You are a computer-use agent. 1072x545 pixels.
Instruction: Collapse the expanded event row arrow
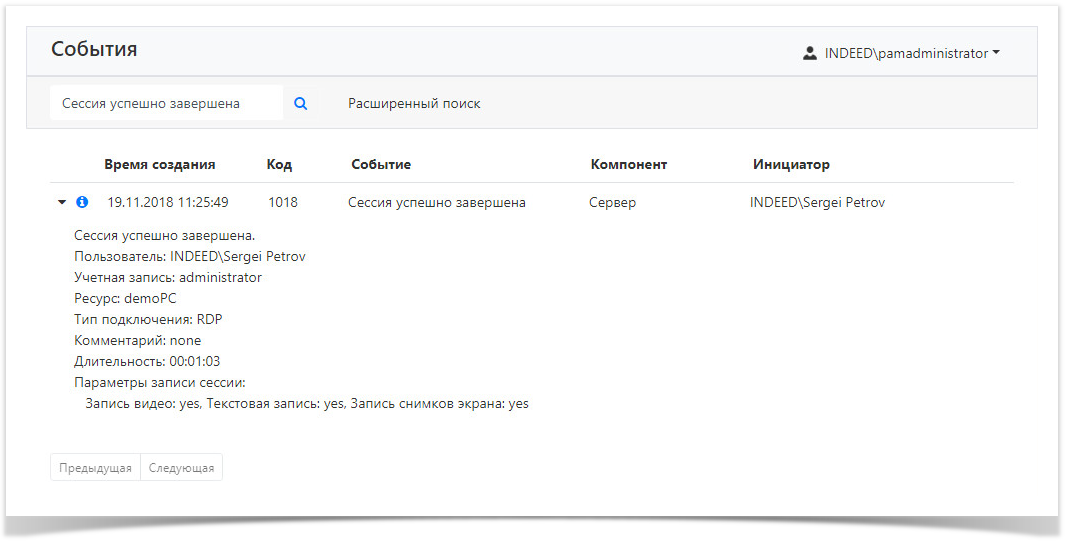(62, 202)
